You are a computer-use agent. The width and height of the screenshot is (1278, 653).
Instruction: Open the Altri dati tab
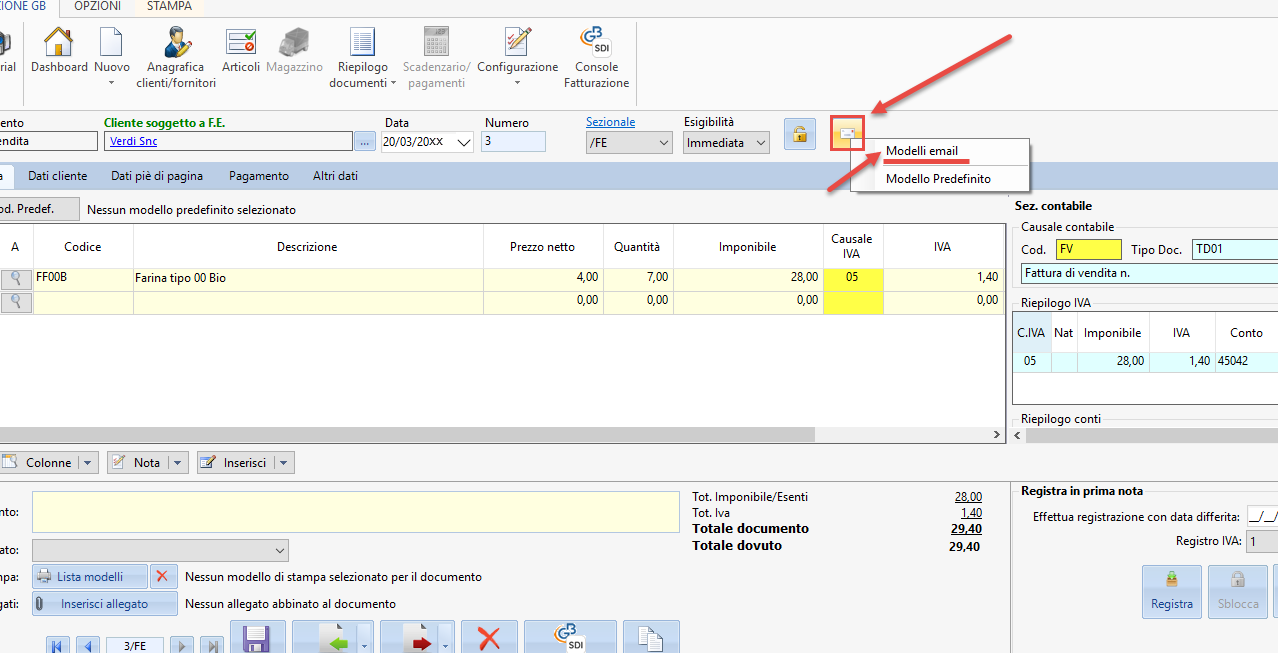click(335, 176)
